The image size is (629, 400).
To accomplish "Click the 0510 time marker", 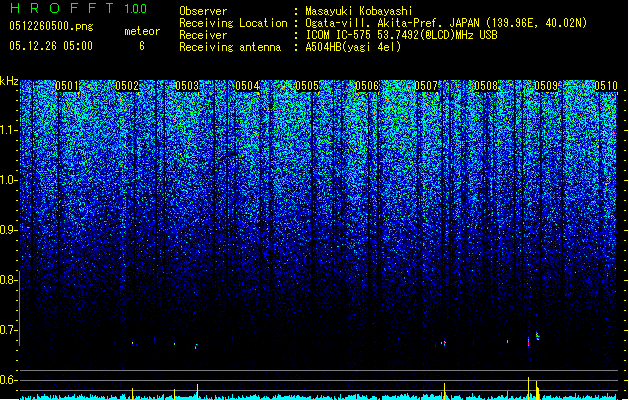I will 606,86.
